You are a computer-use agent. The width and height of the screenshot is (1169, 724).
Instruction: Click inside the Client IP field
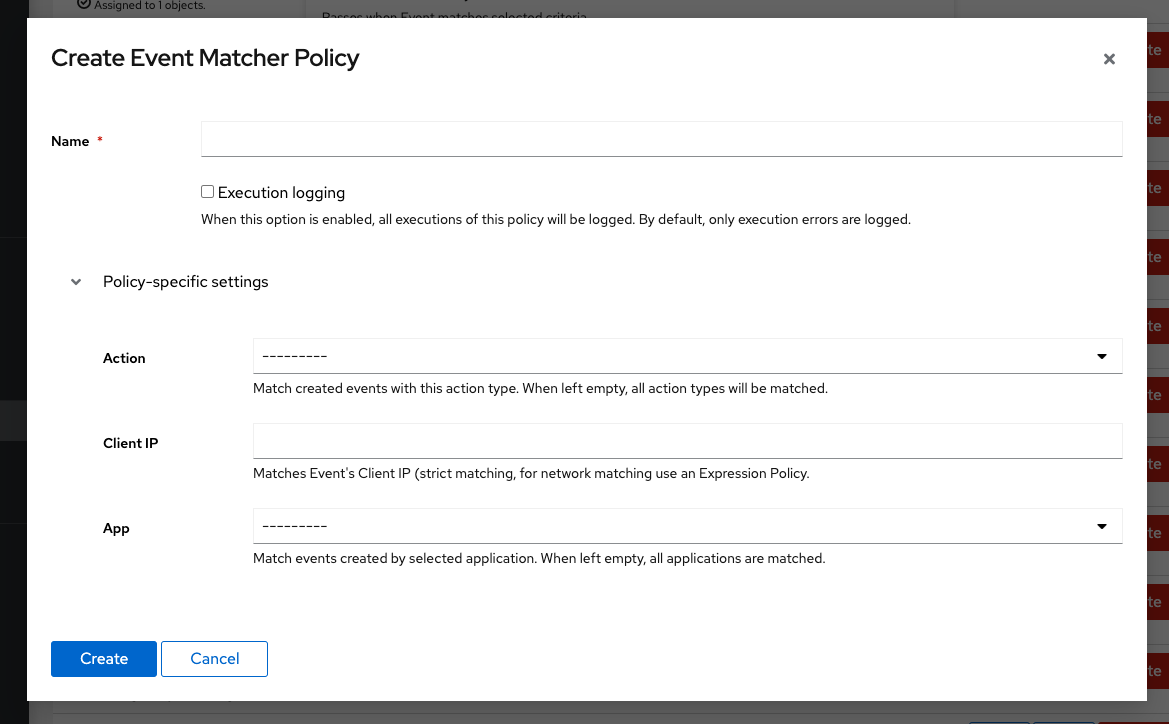pyautogui.click(x=687, y=441)
